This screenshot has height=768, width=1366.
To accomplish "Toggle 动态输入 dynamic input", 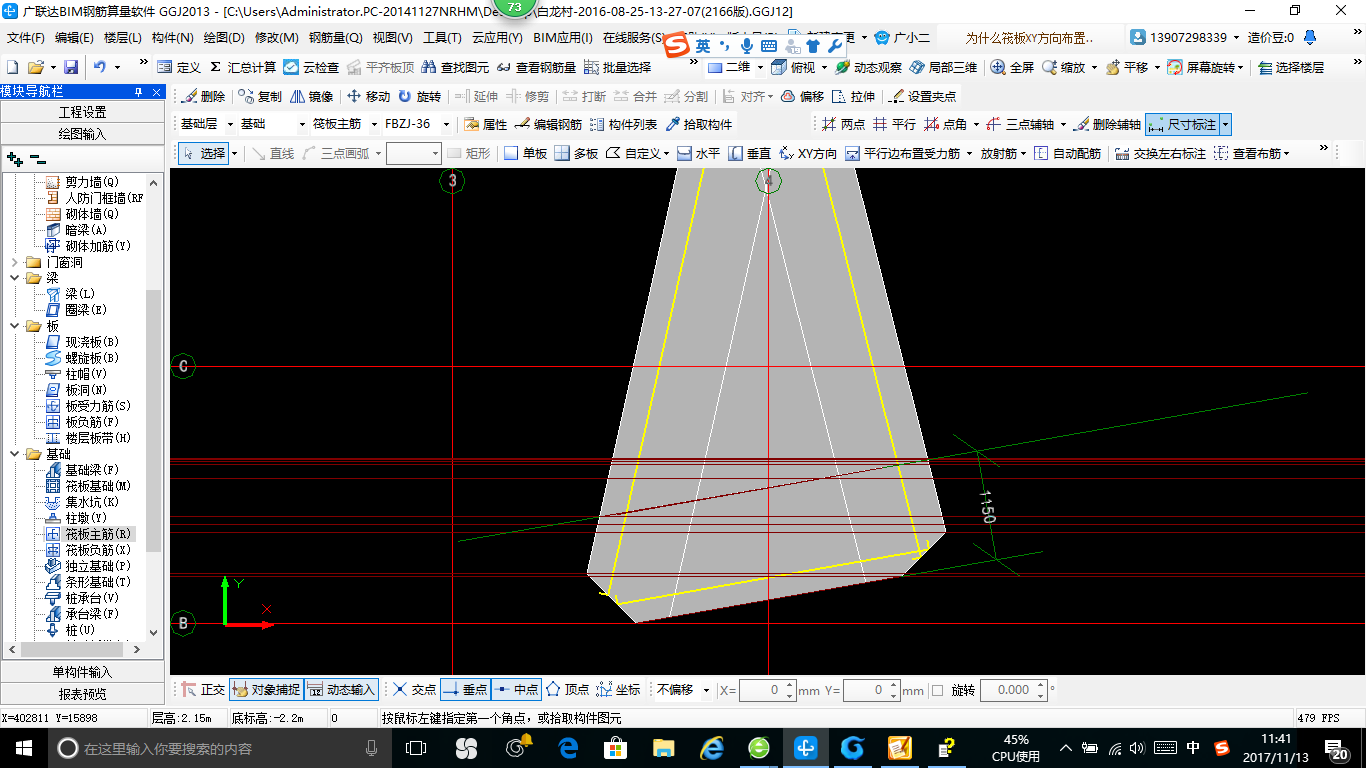I will pyautogui.click(x=341, y=690).
